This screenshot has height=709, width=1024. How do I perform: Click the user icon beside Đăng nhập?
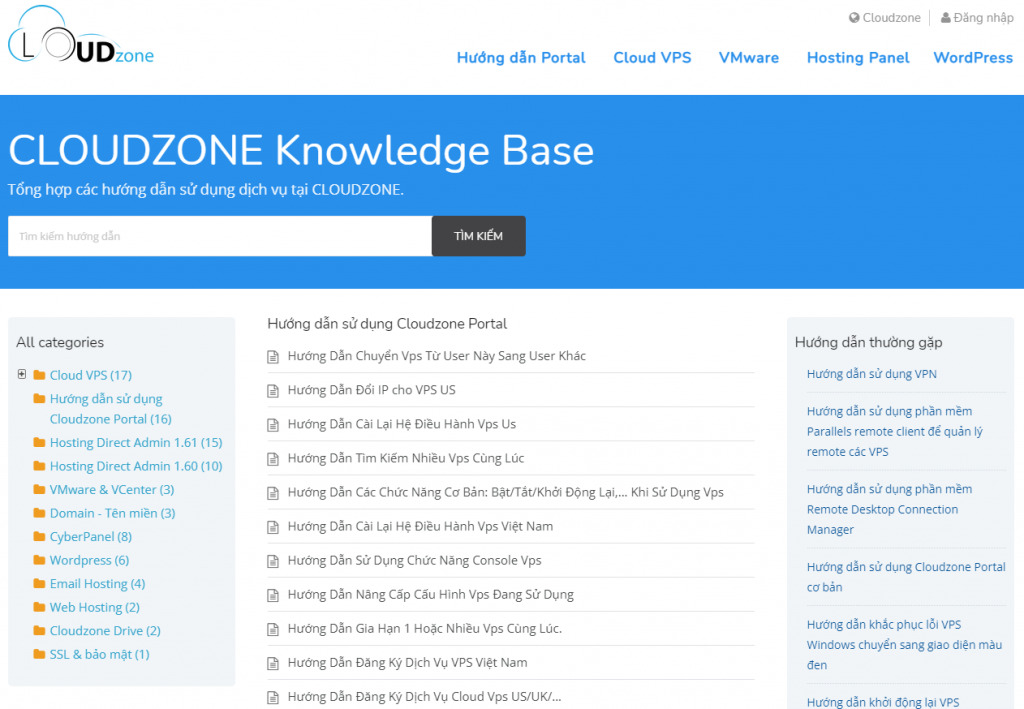(x=945, y=18)
